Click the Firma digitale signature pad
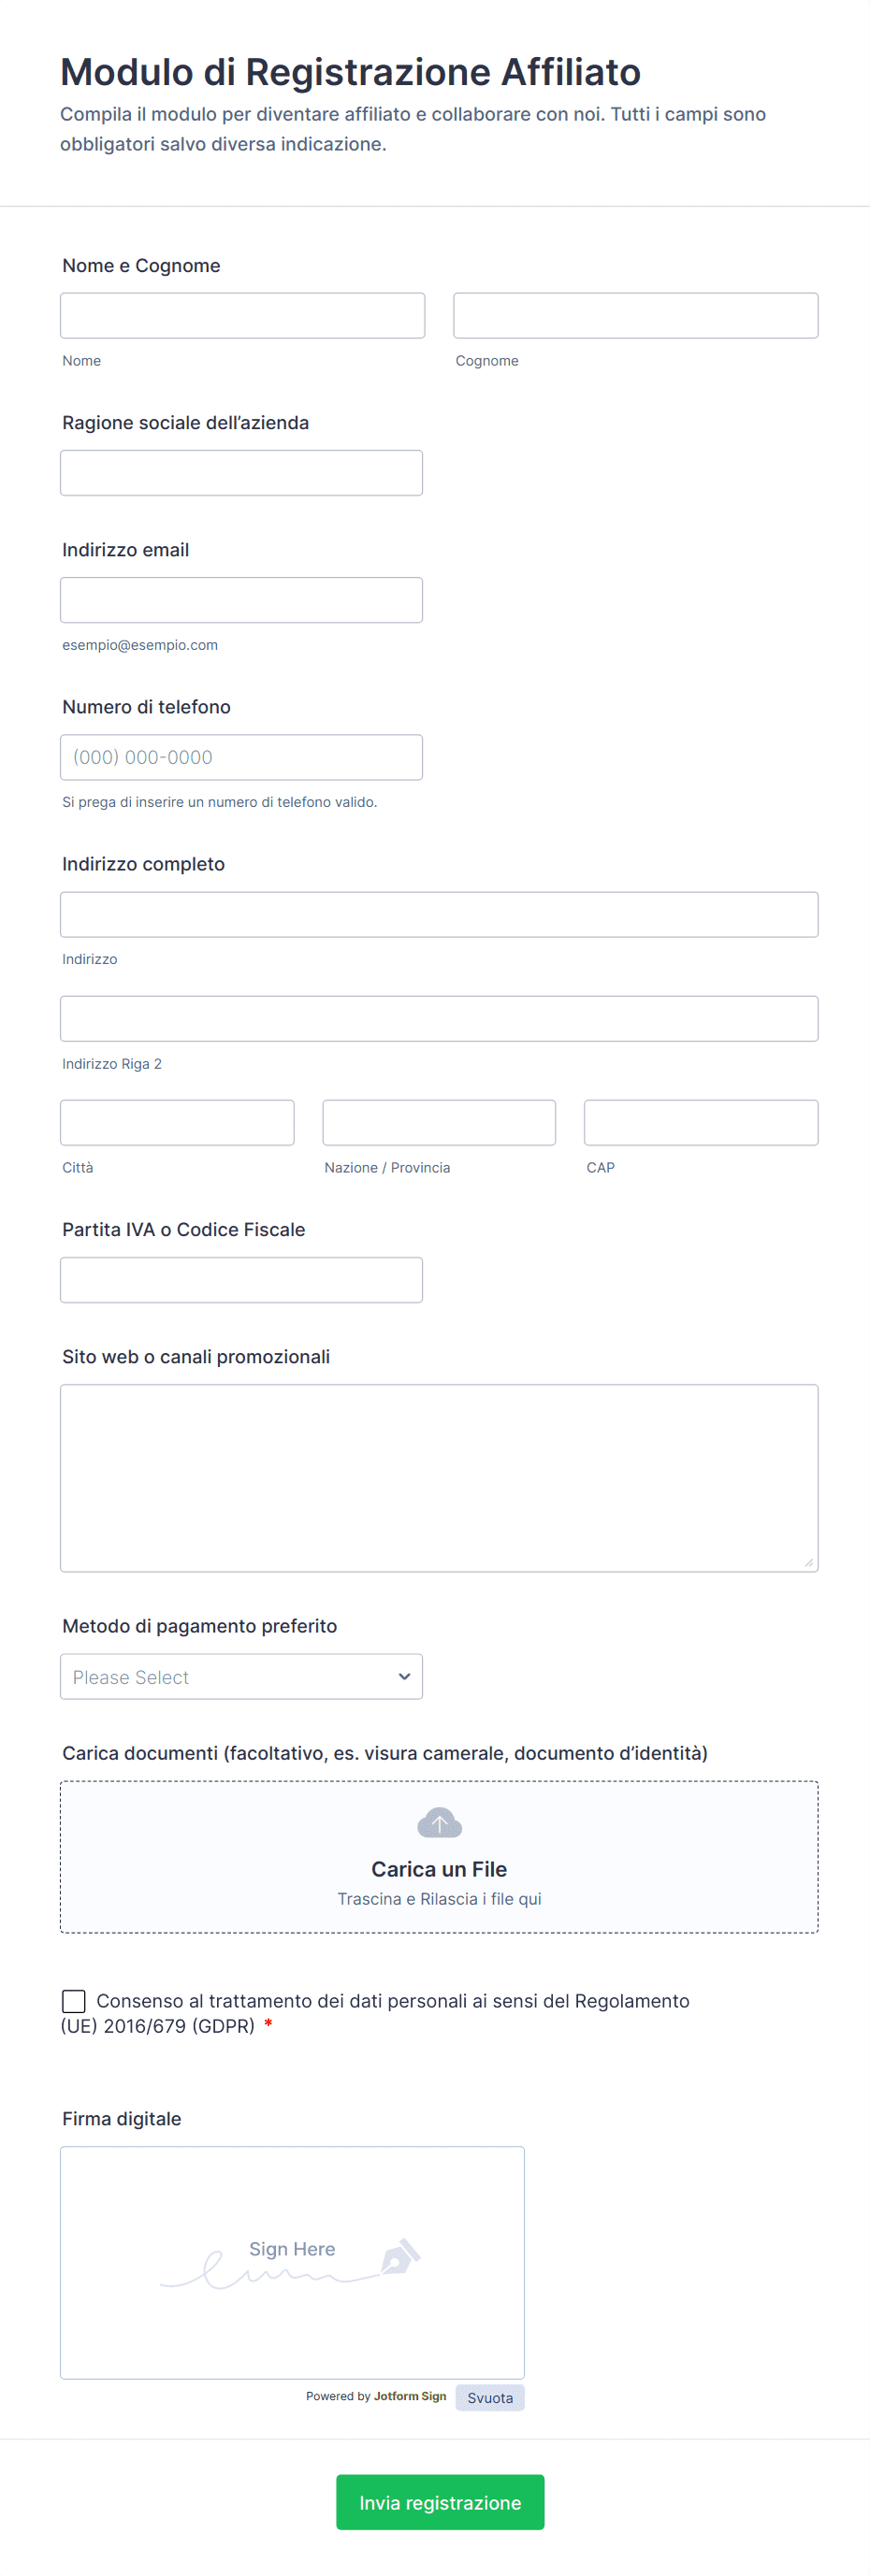Viewport: 870px width, 2576px height. point(292,2263)
